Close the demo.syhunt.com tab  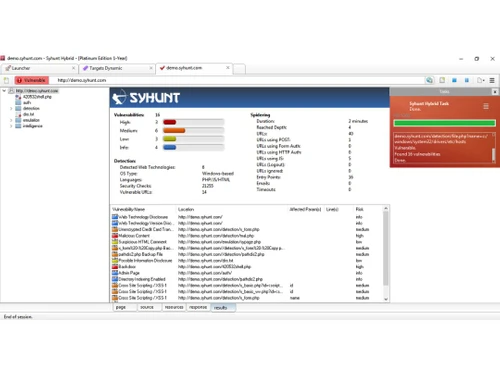click(x=228, y=68)
